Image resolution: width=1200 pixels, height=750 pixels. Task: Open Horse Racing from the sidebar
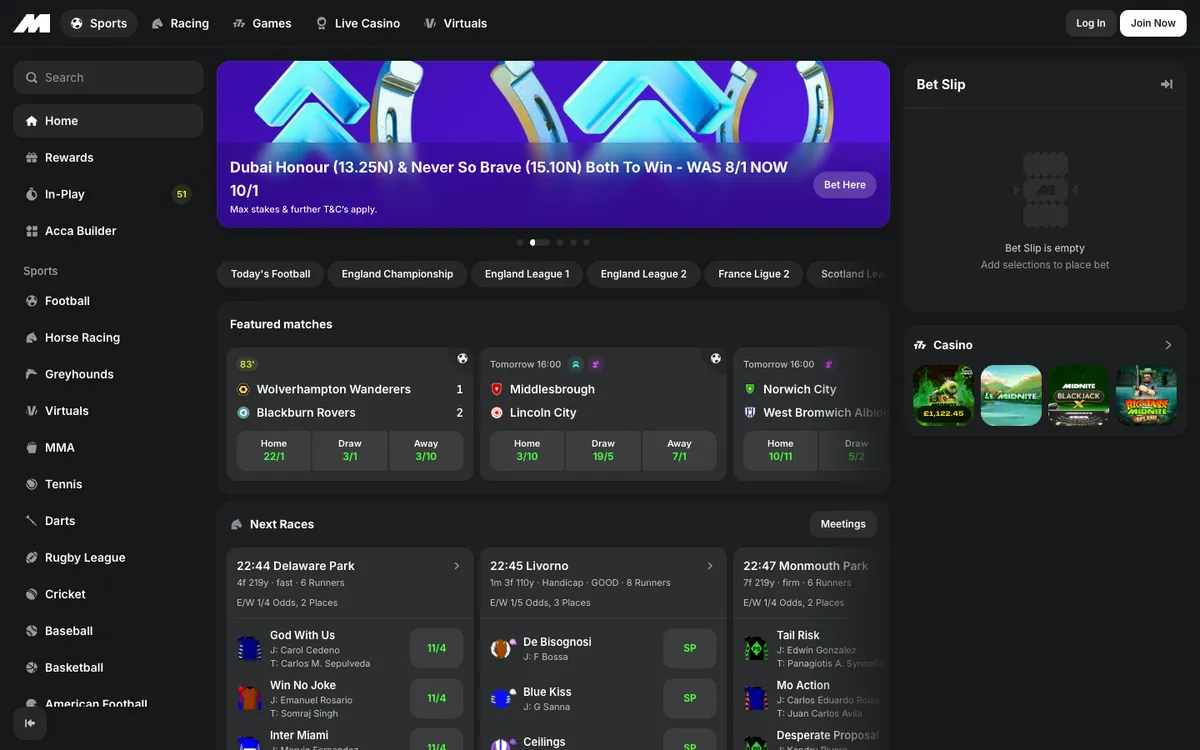pos(108,338)
